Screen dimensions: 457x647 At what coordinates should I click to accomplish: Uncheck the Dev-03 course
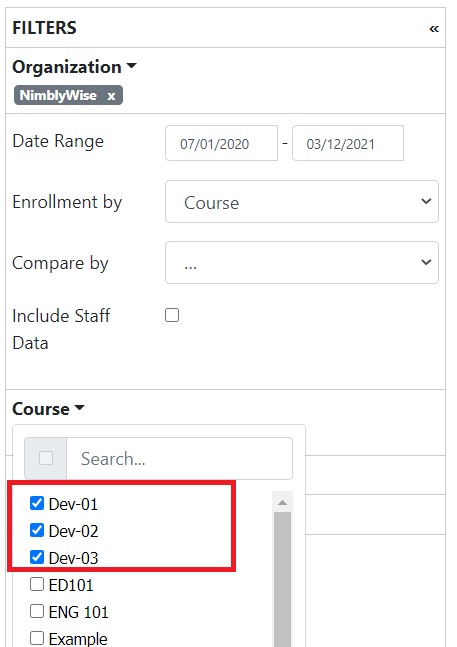pyautogui.click(x=37, y=557)
